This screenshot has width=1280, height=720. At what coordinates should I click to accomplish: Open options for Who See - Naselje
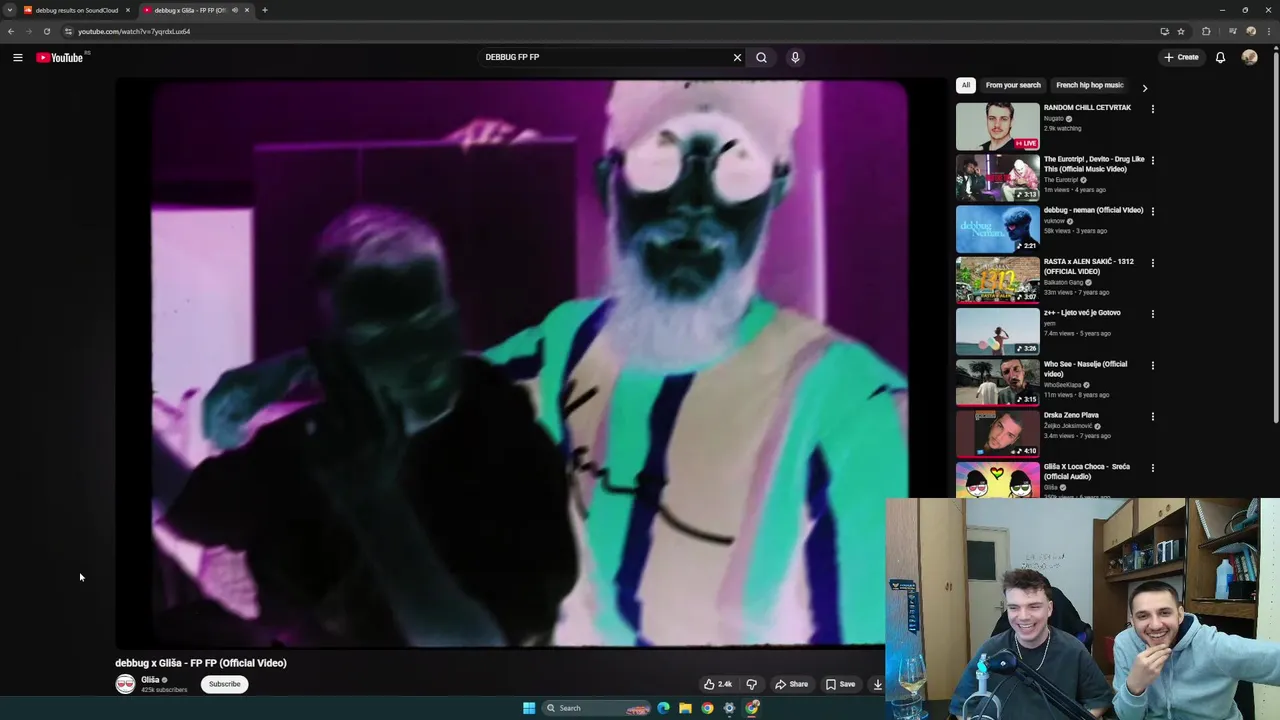(1153, 365)
